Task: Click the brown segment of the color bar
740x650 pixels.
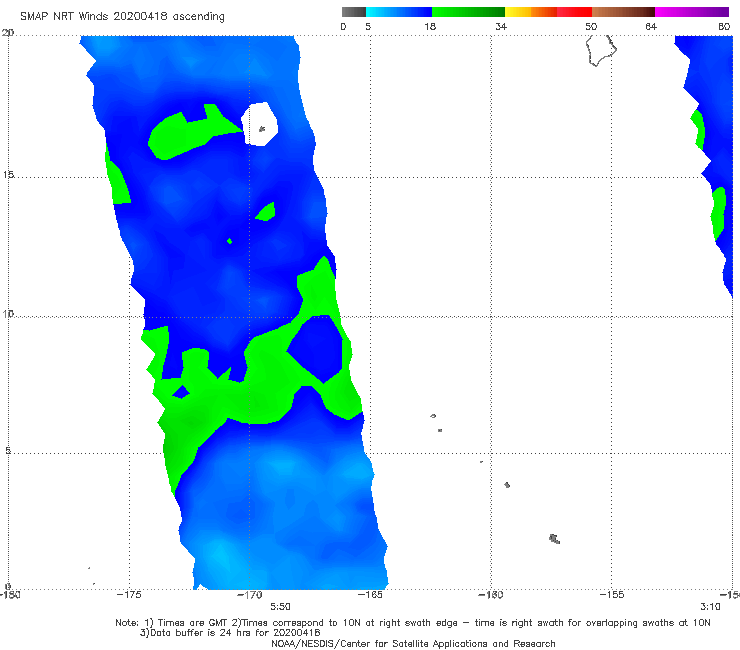Action: pyautogui.click(x=623, y=12)
